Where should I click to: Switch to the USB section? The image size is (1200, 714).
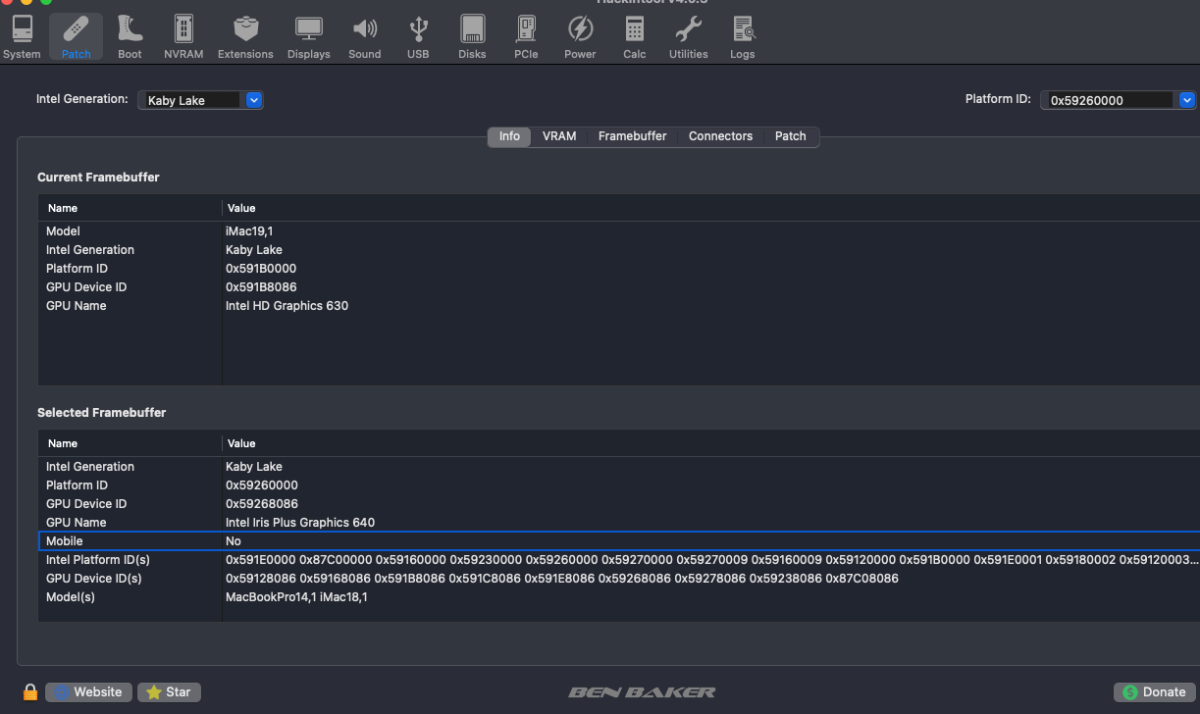[418, 37]
